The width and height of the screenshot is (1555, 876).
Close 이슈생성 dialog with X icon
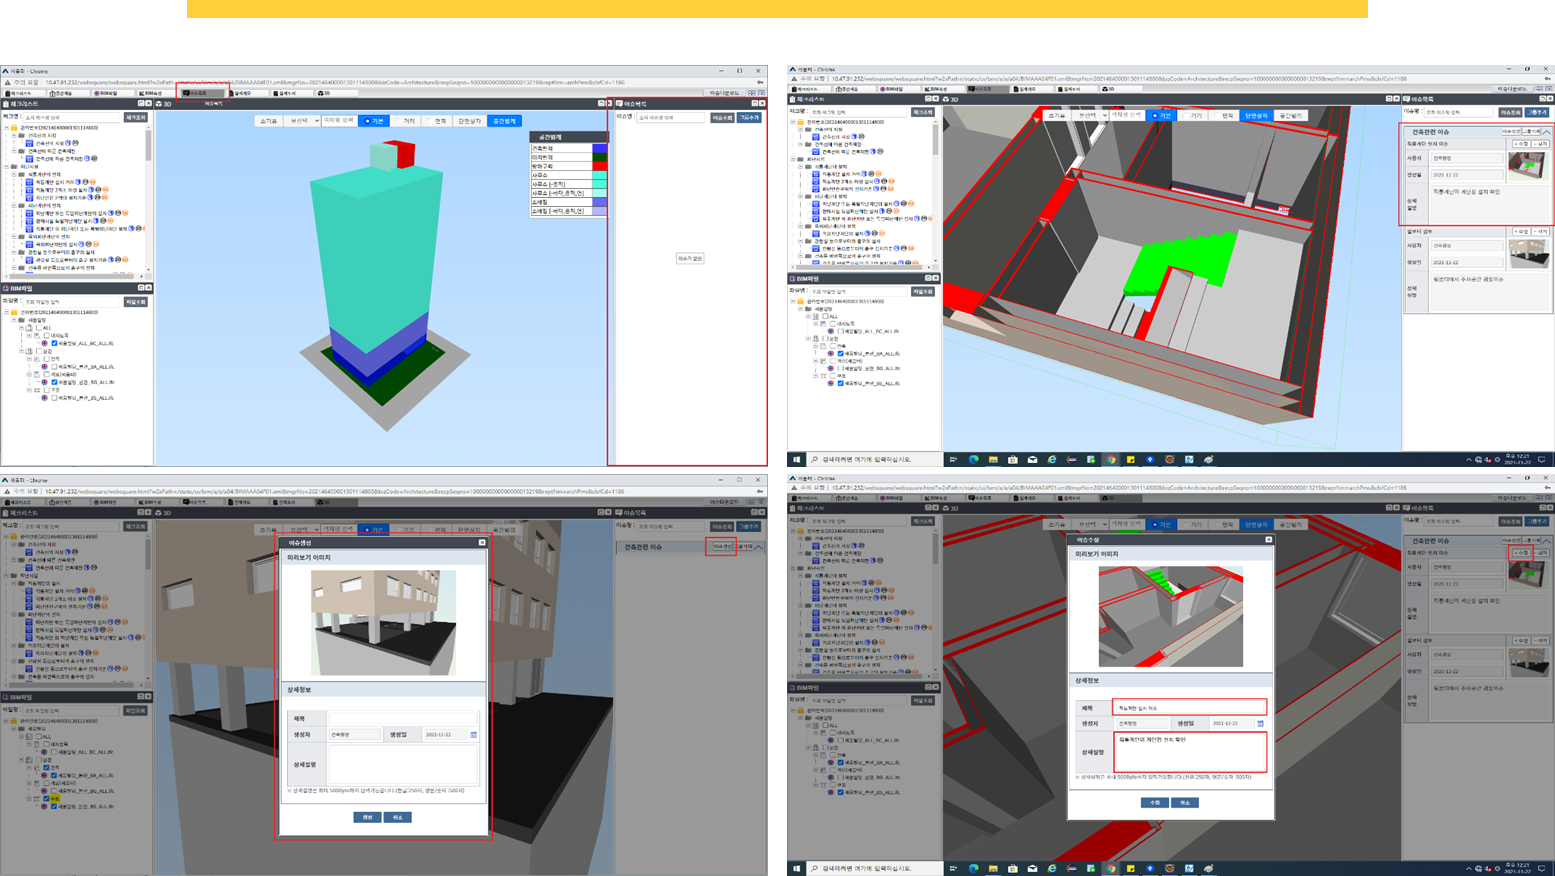tap(482, 543)
